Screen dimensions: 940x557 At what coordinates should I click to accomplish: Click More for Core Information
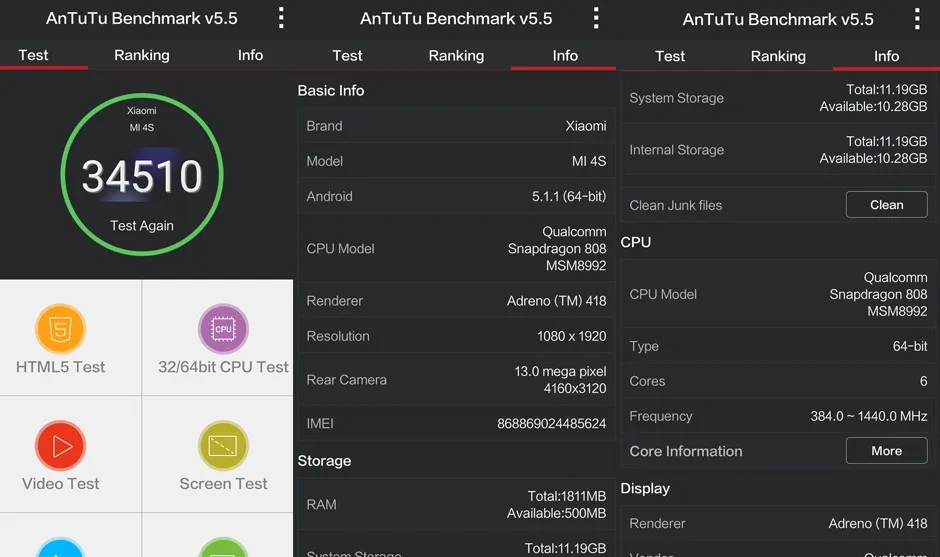[x=887, y=451]
